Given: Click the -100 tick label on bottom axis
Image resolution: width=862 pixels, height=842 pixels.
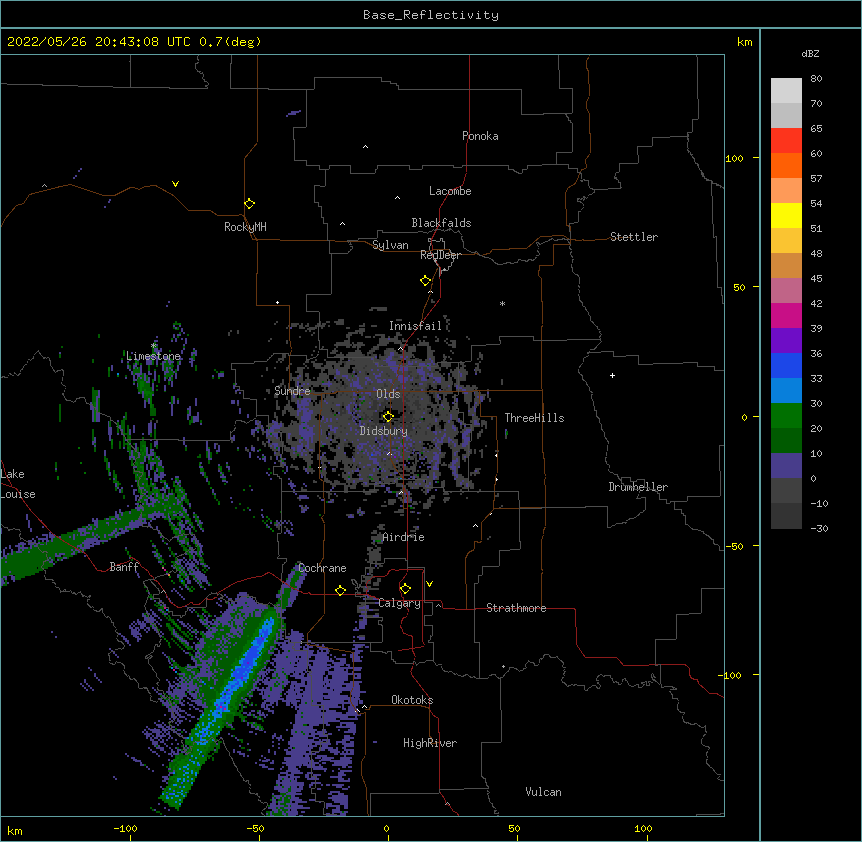Looking at the screenshot, I should click(x=125, y=828).
